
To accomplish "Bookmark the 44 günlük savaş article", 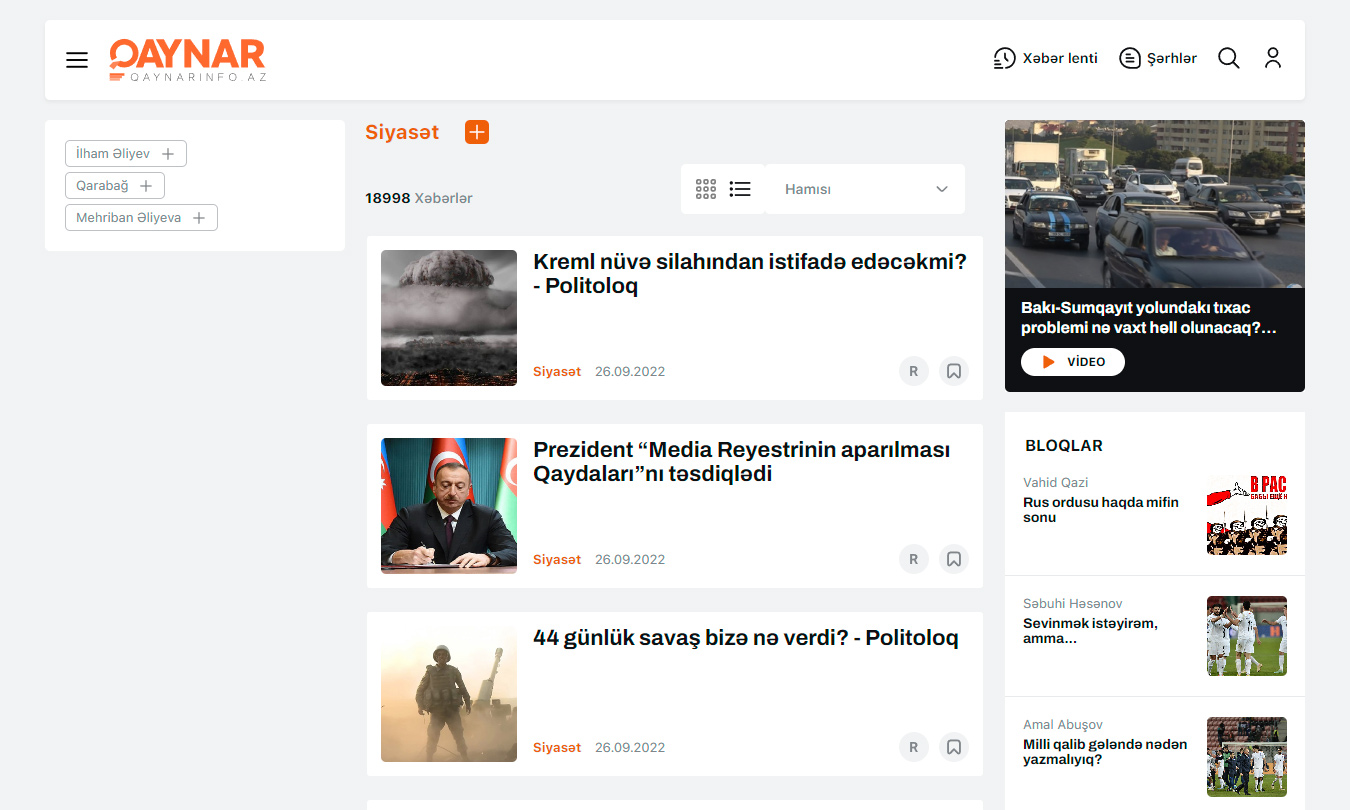I will (x=954, y=748).
